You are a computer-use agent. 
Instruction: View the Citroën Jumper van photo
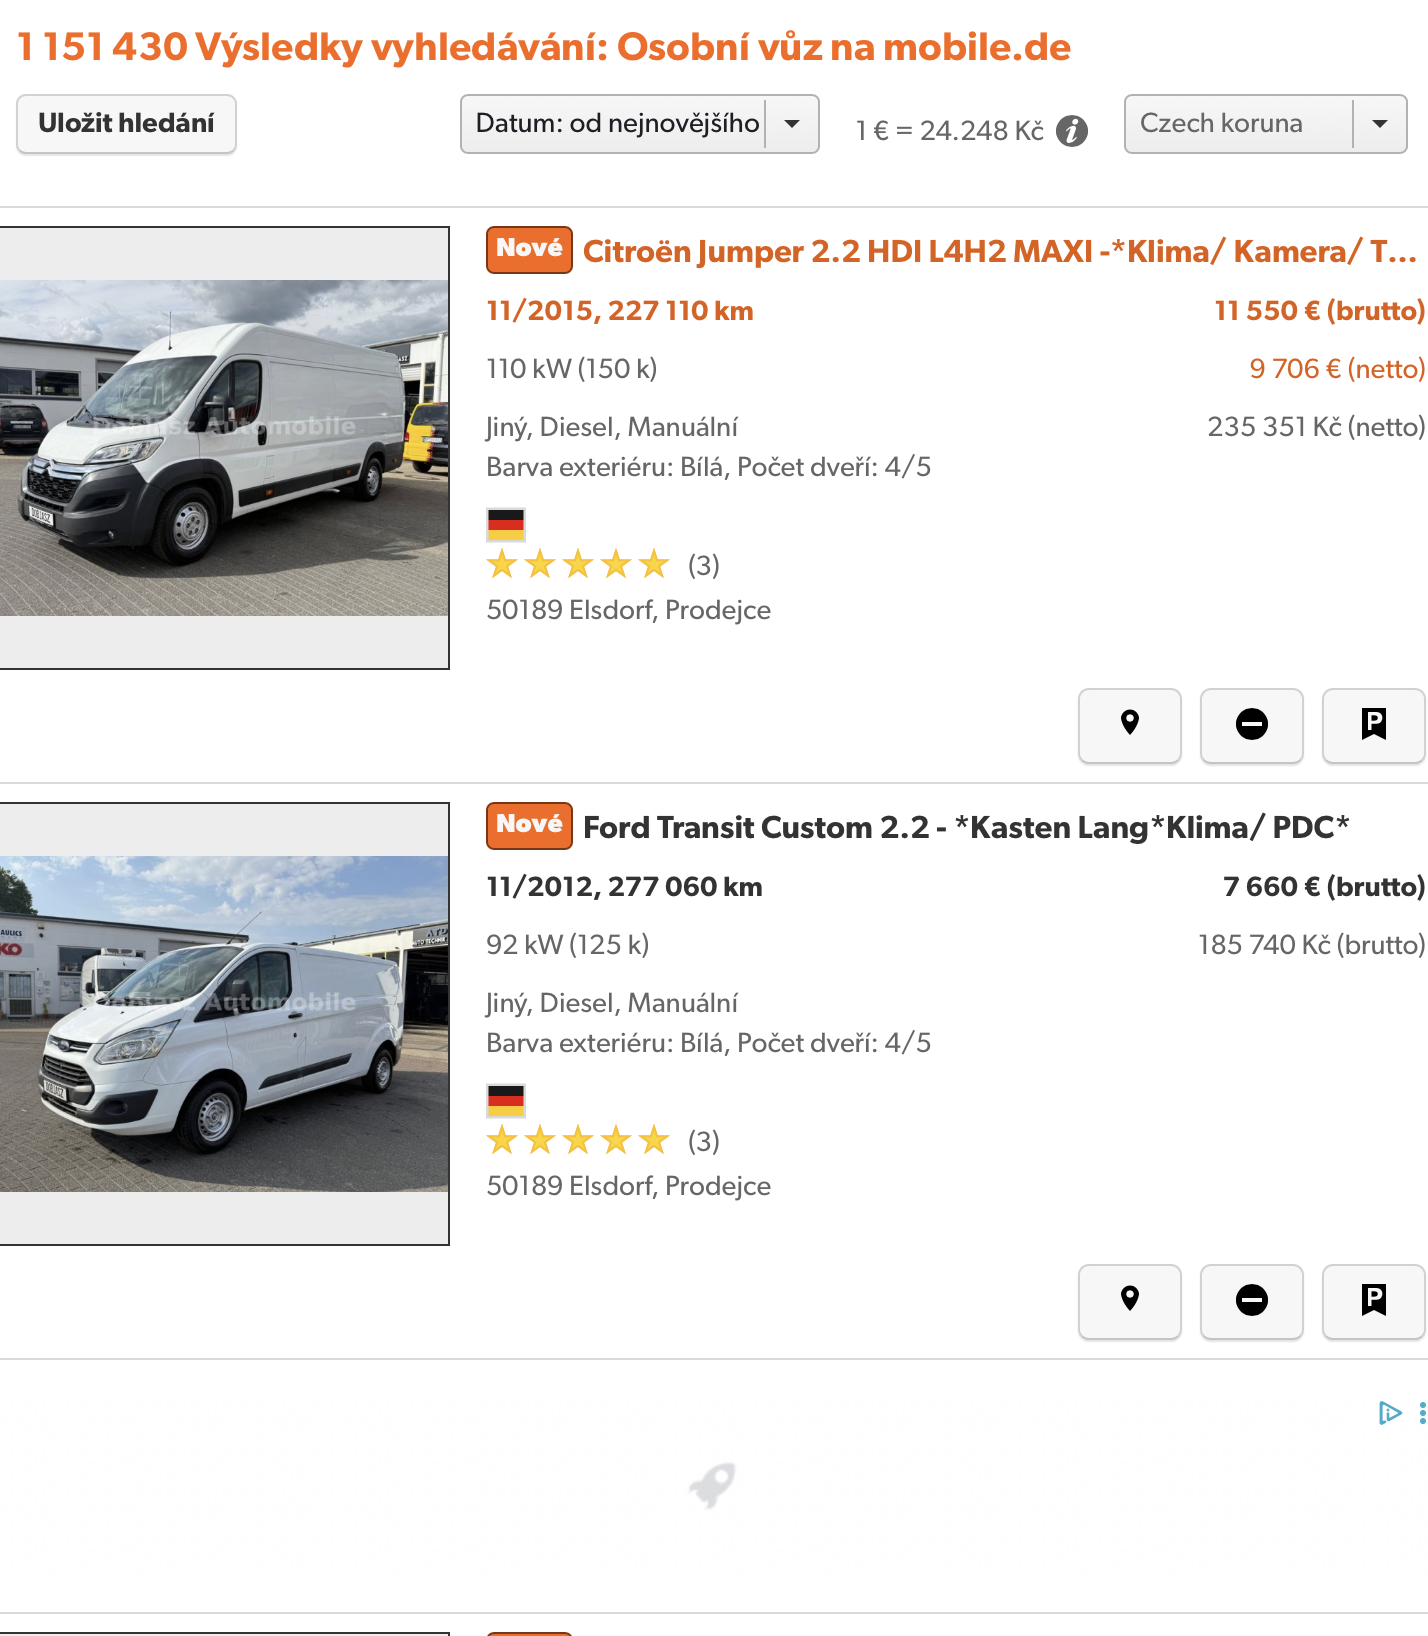tap(224, 448)
